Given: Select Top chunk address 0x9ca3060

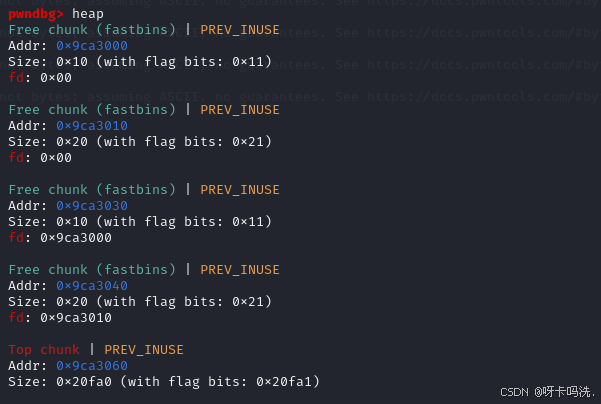Looking at the screenshot, I should pos(92,366).
